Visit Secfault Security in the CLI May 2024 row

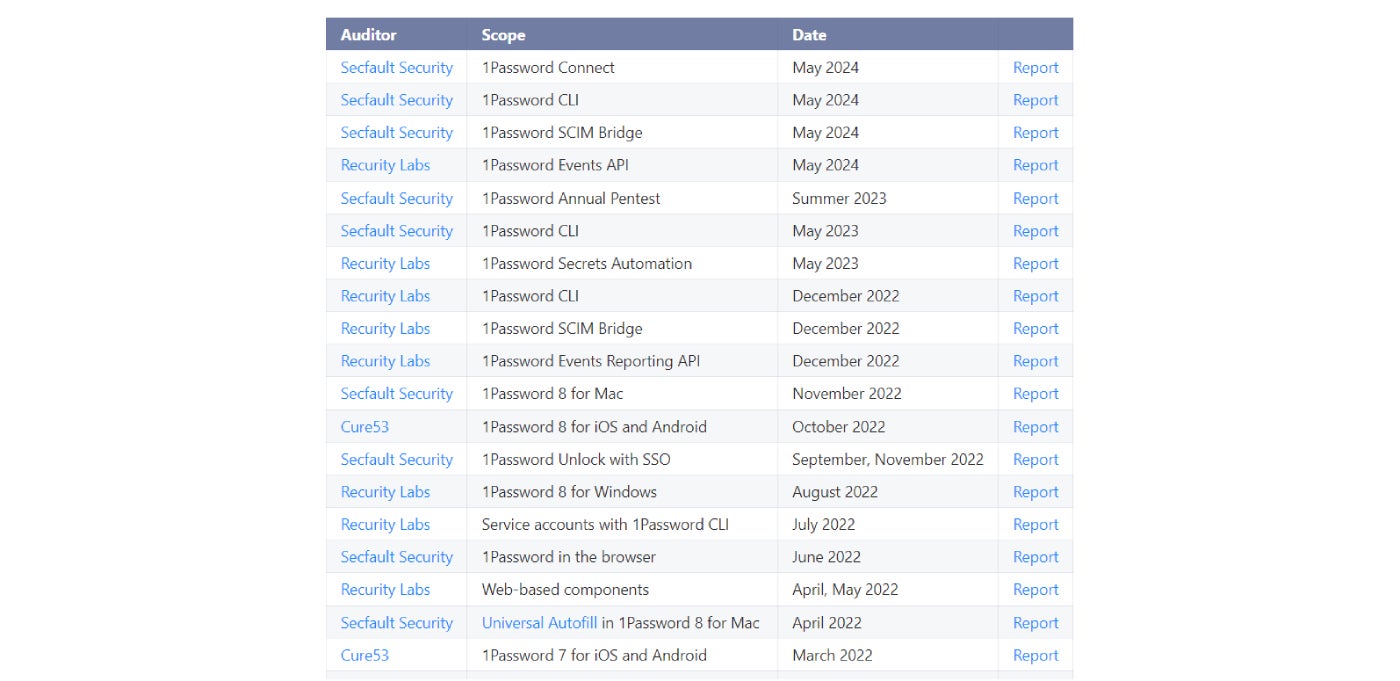(397, 100)
